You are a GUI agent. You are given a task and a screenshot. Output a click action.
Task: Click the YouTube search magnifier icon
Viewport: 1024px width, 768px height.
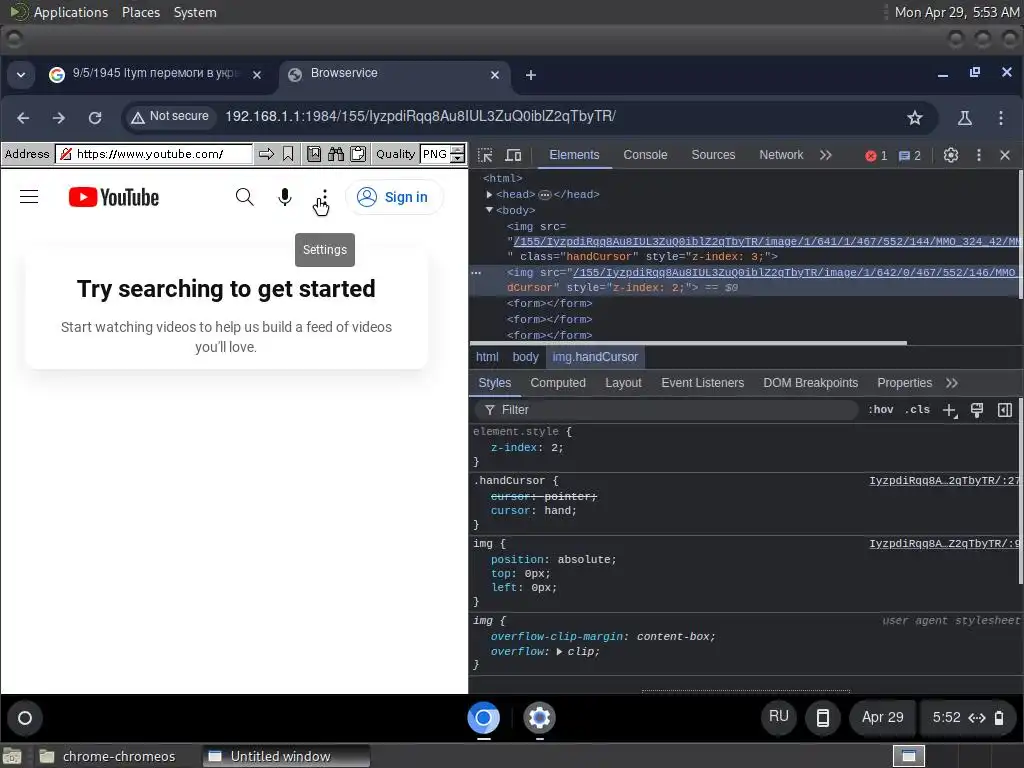click(x=244, y=197)
